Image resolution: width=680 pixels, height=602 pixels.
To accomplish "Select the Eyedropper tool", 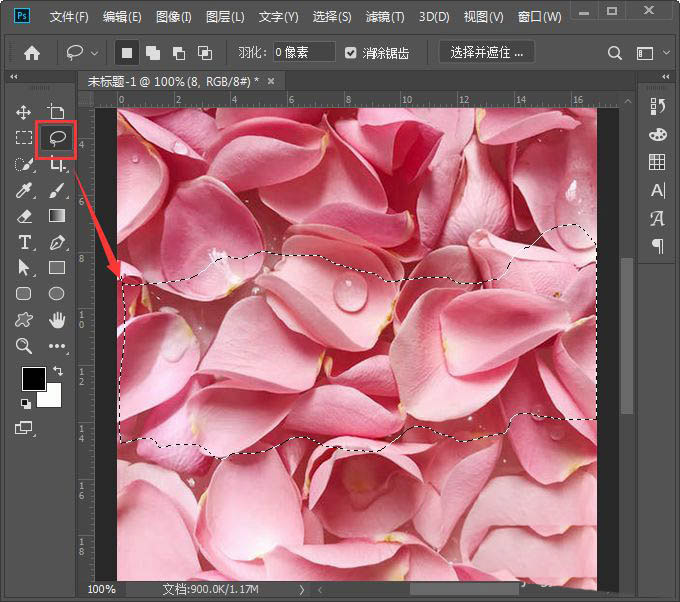I will coord(24,190).
